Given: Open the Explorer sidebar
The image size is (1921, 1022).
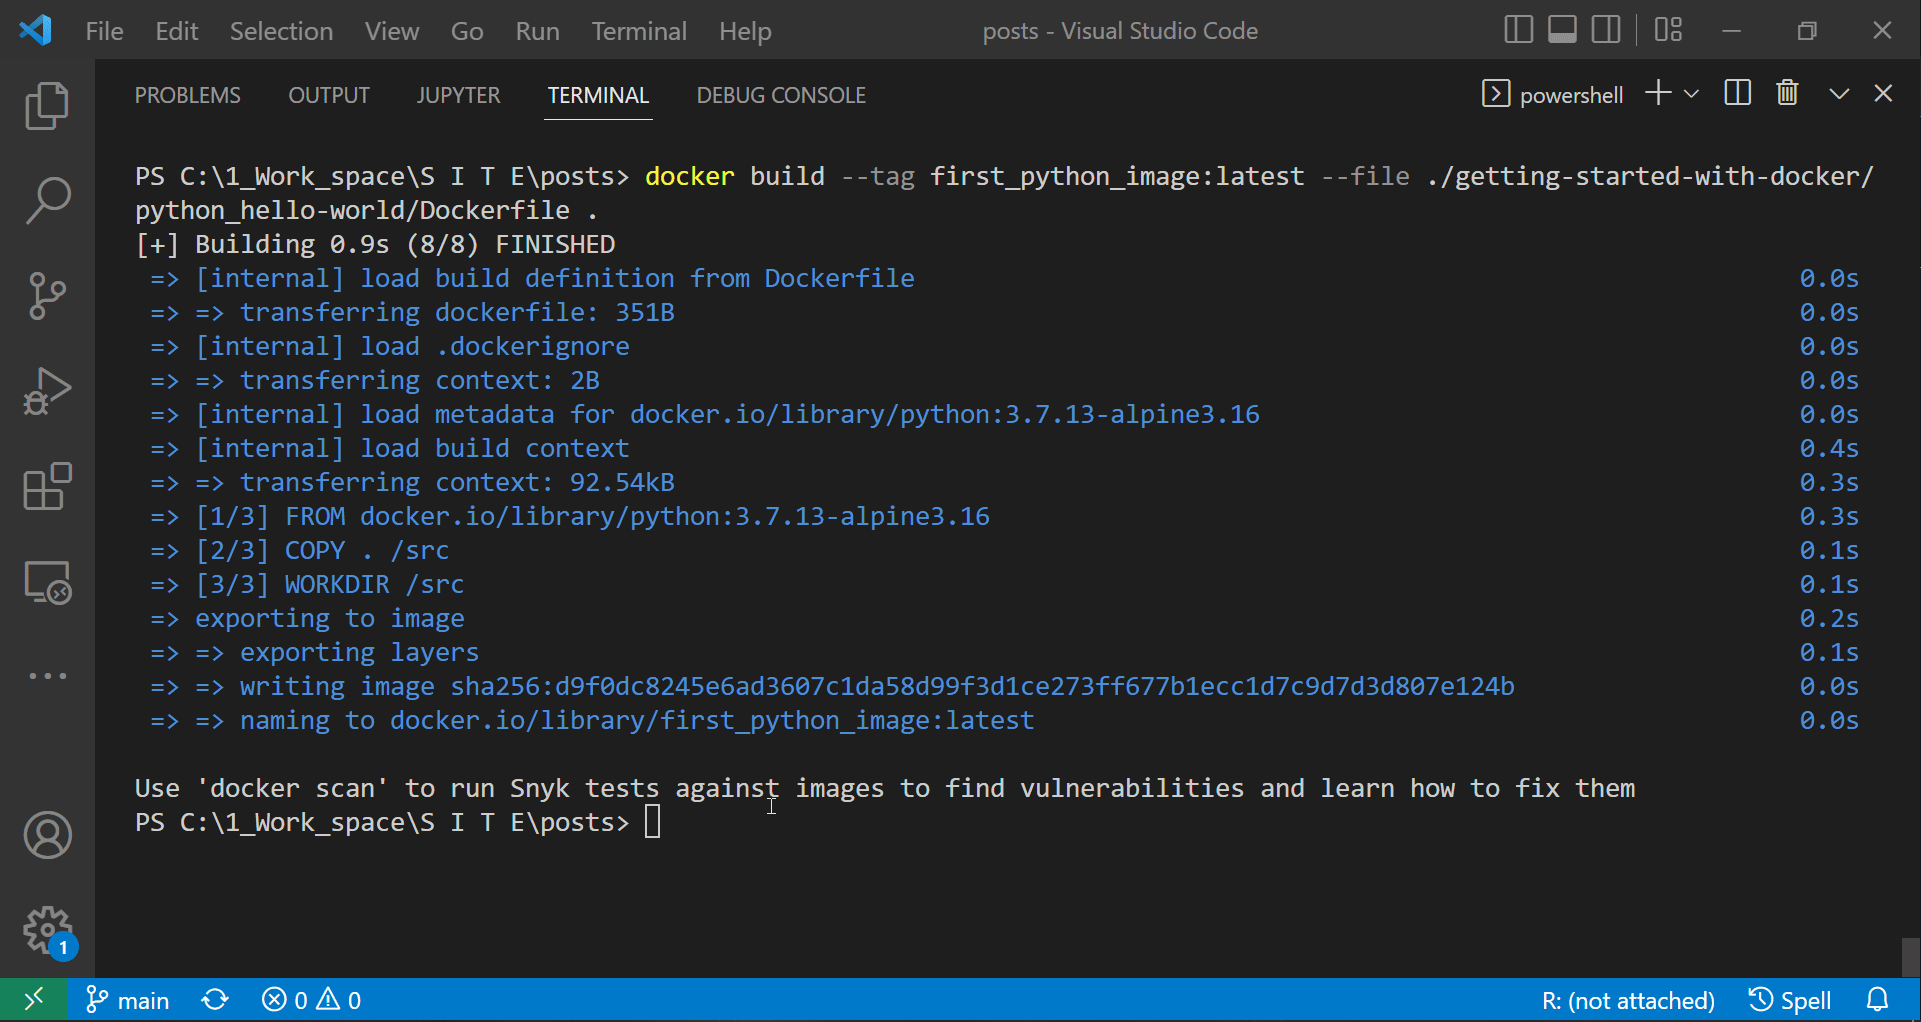Looking at the screenshot, I should click(47, 105).
